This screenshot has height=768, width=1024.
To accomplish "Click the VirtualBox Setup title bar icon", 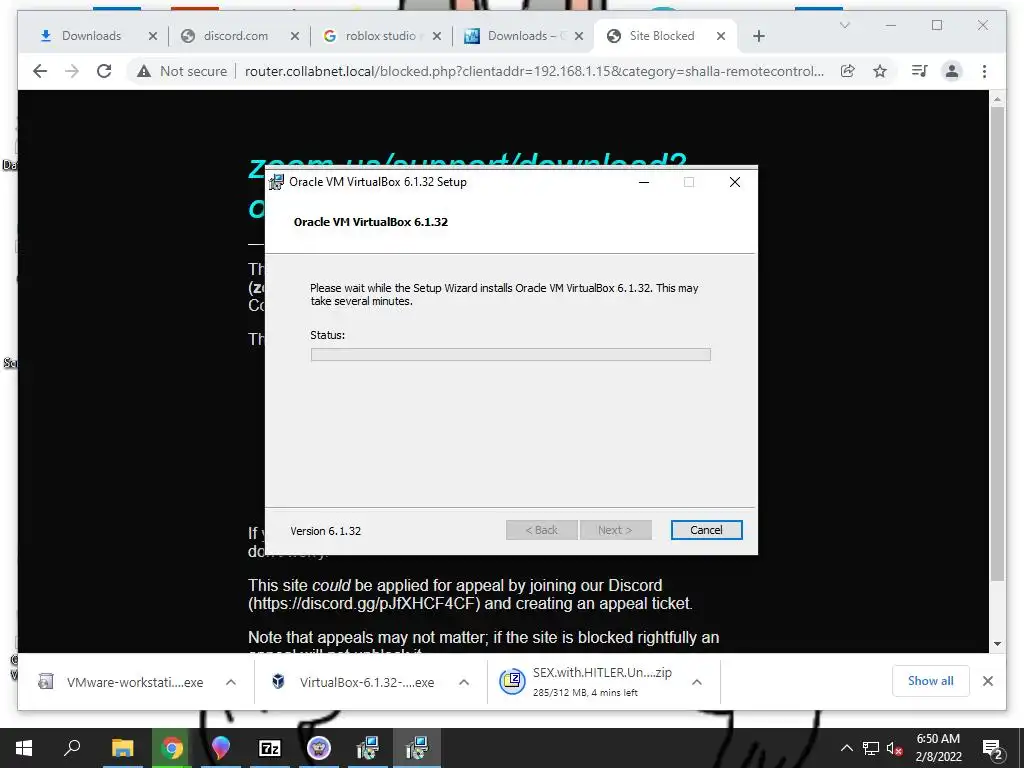I will tap(277, 182).
